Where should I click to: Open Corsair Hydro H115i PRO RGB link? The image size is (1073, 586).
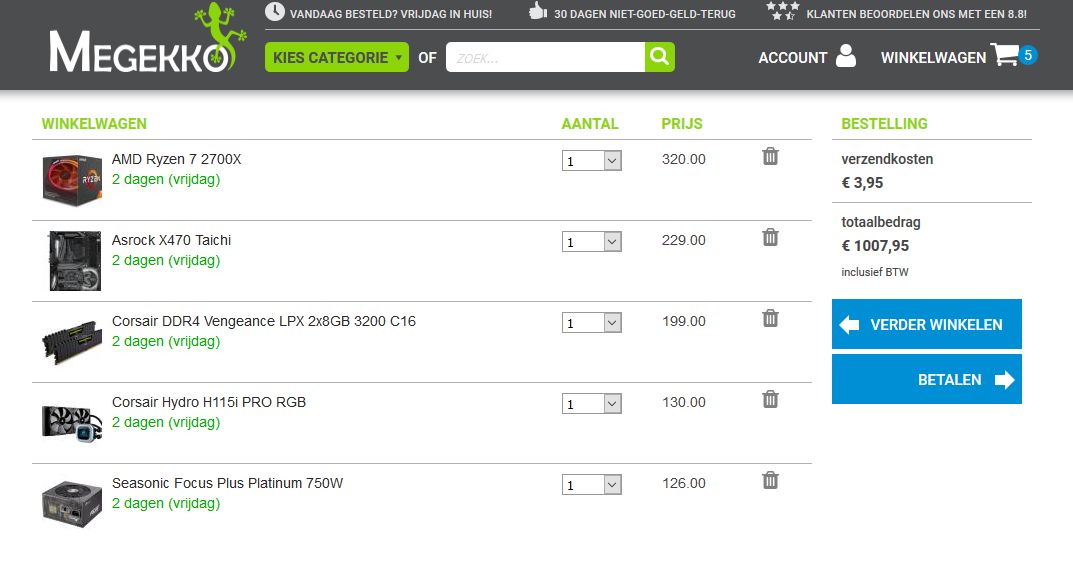(x=209, y=402)
